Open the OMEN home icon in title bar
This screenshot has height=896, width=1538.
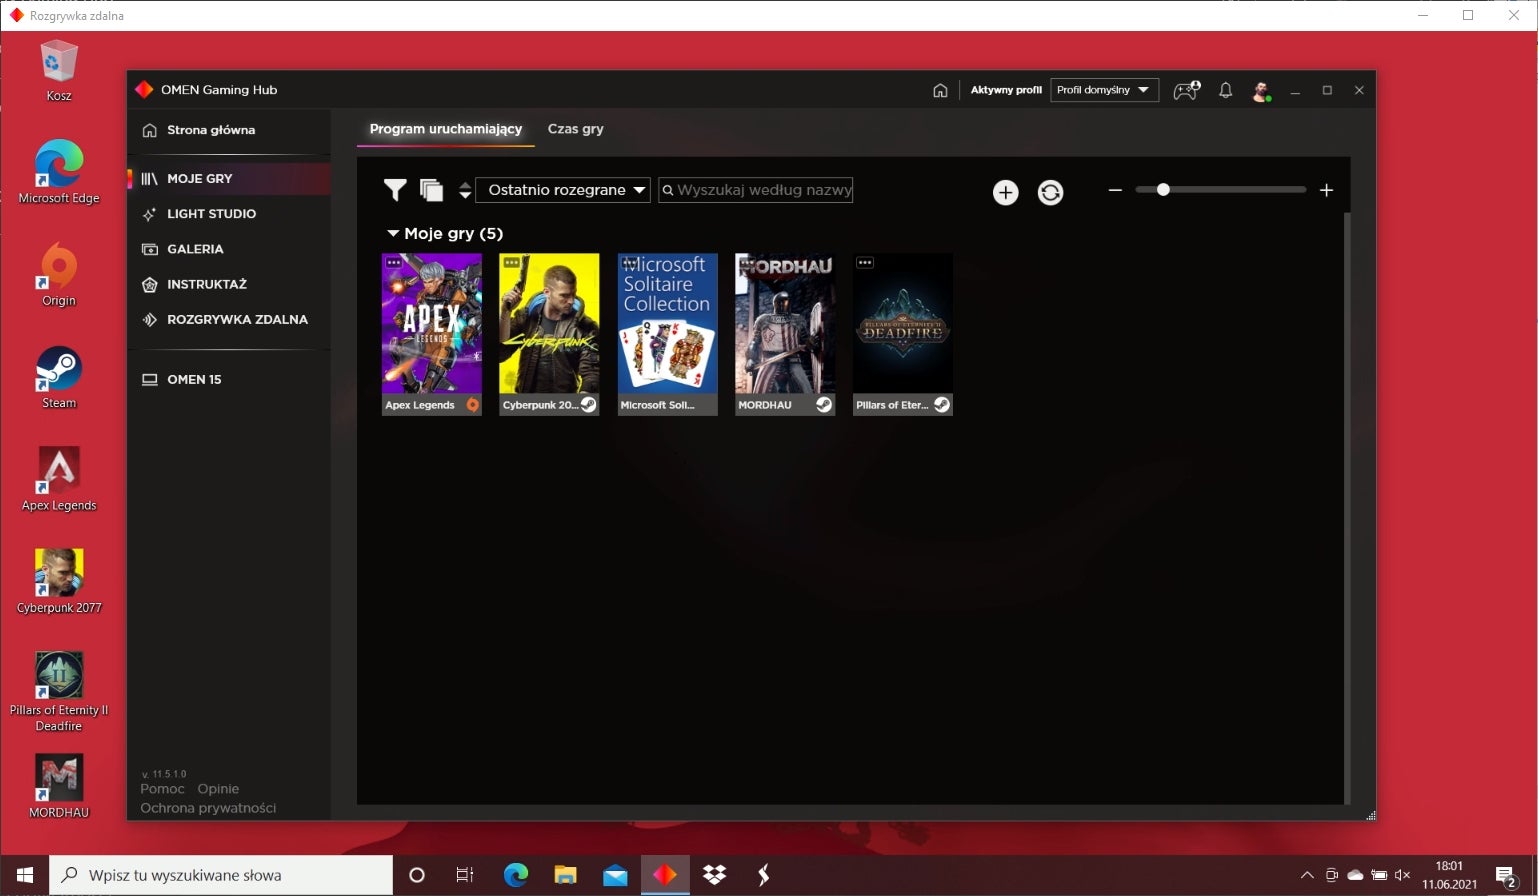tap(940, 90)
